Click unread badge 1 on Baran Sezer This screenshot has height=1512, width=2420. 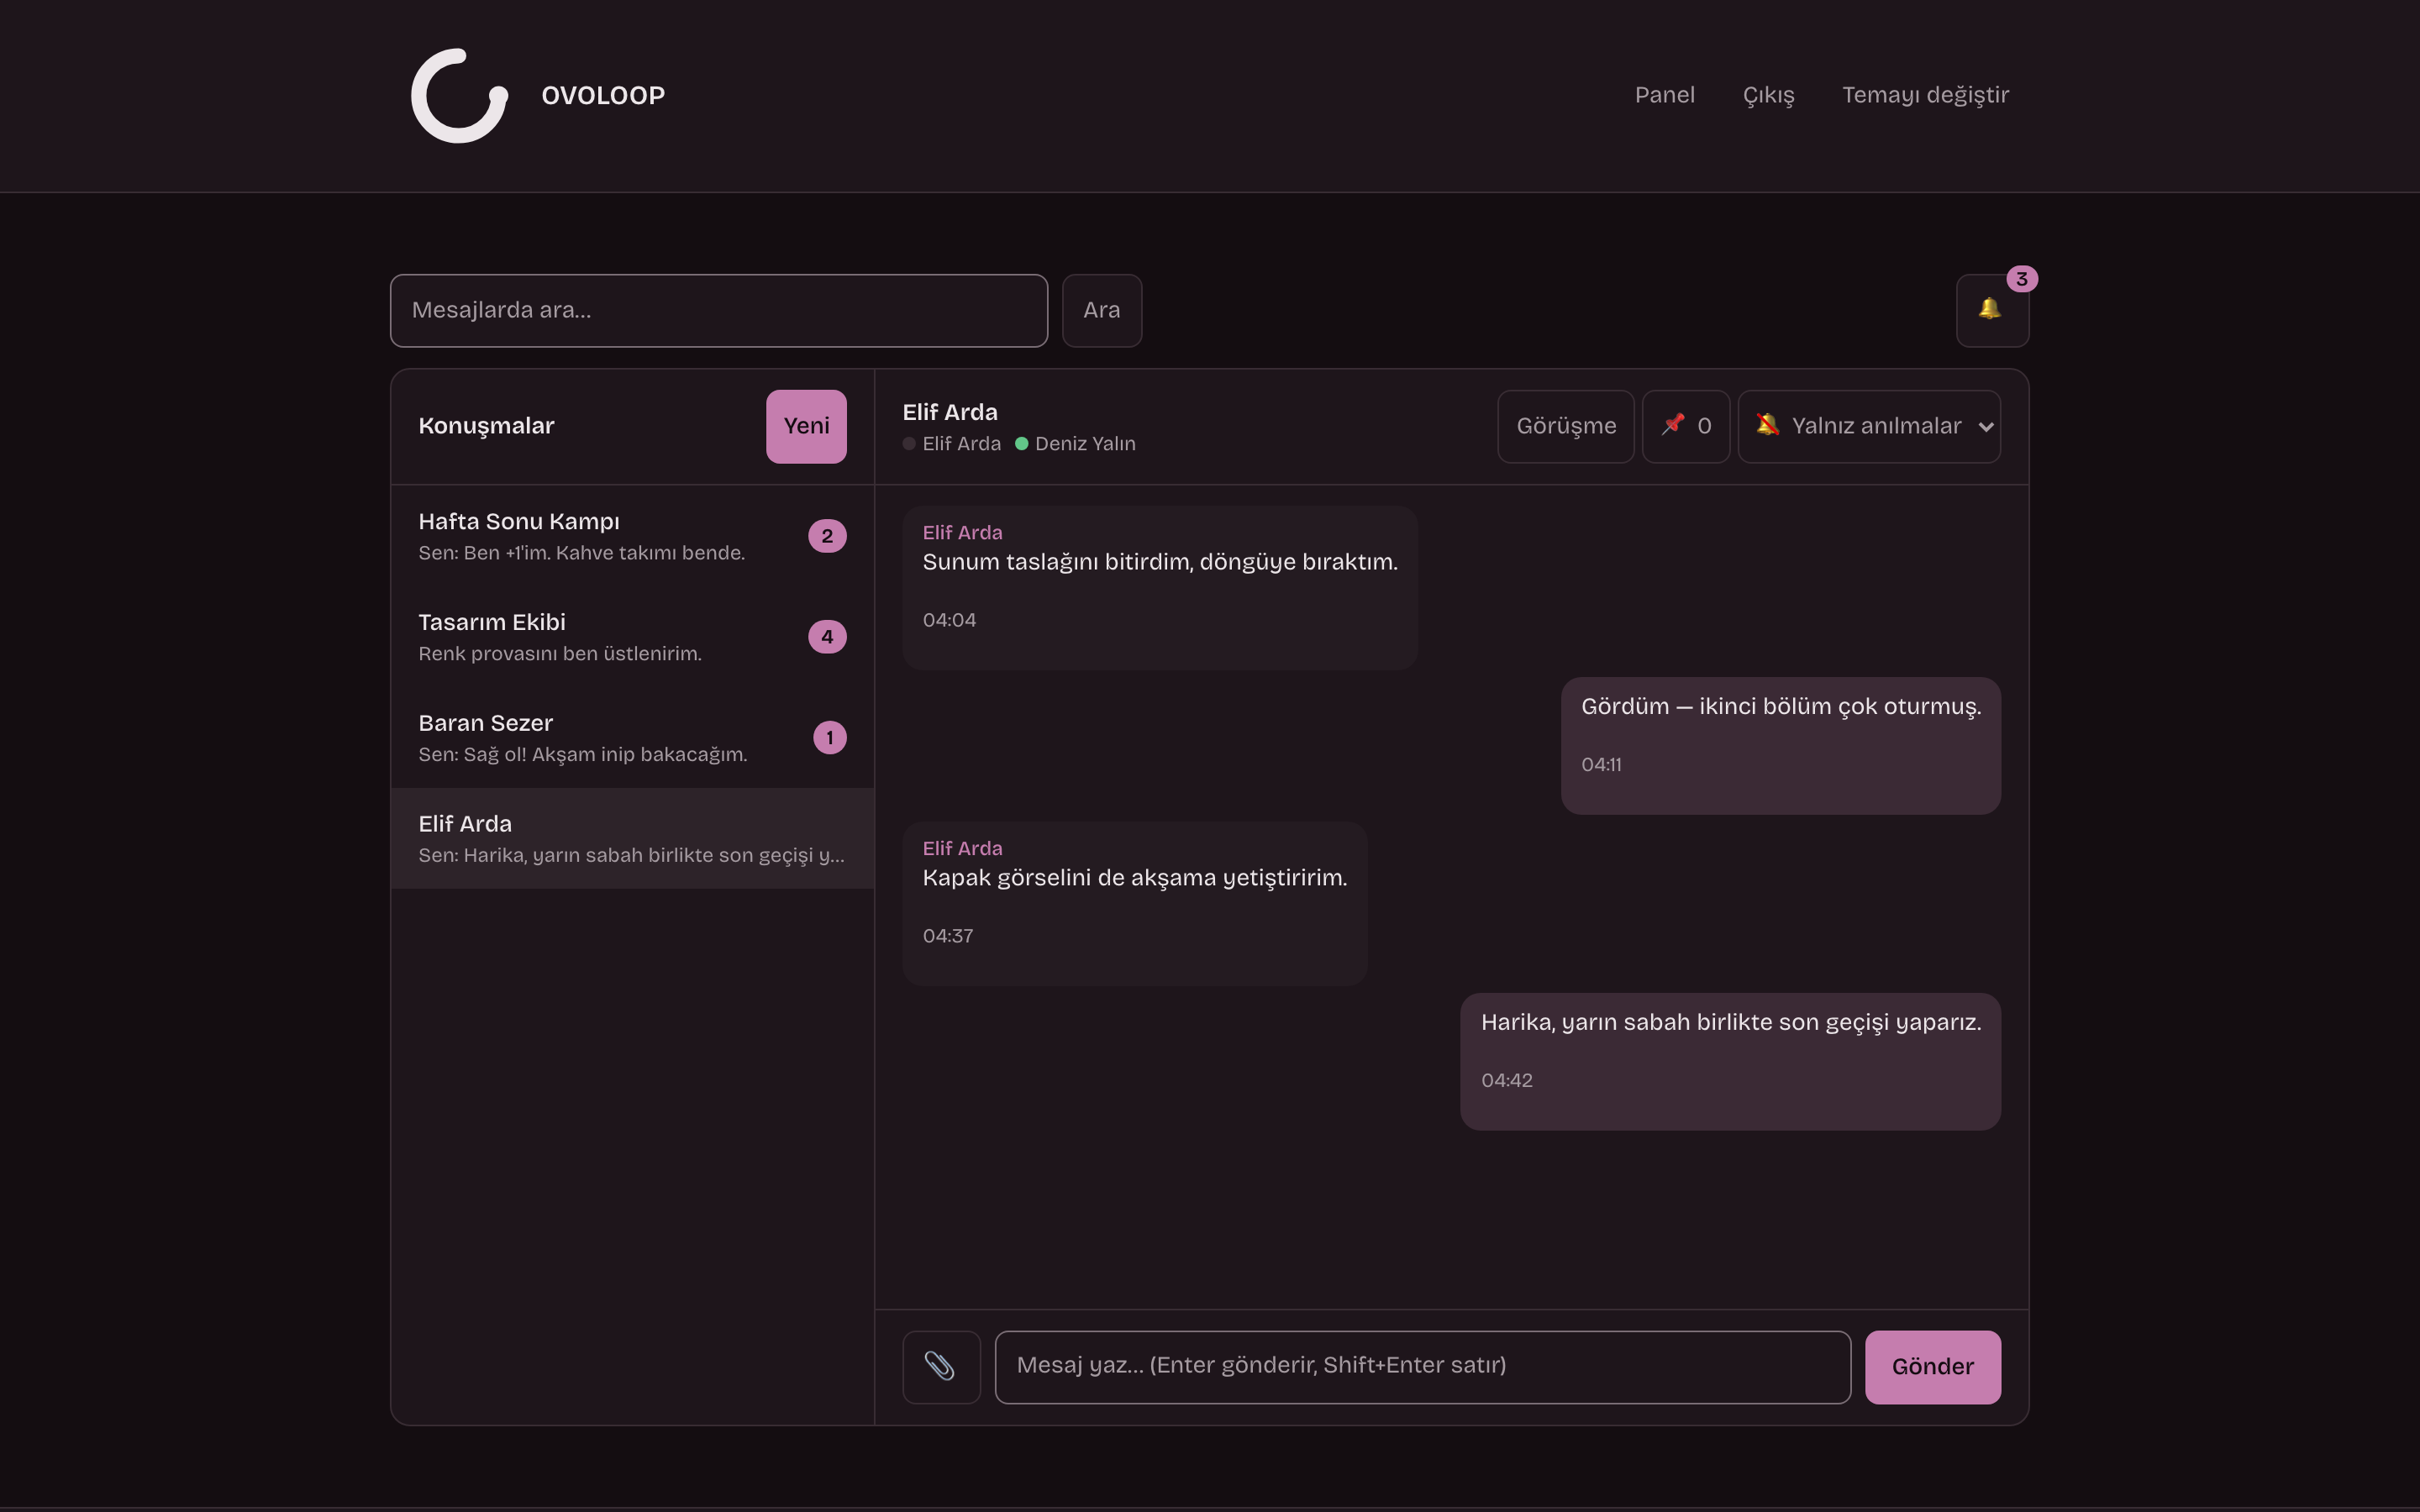pos(829,738)
